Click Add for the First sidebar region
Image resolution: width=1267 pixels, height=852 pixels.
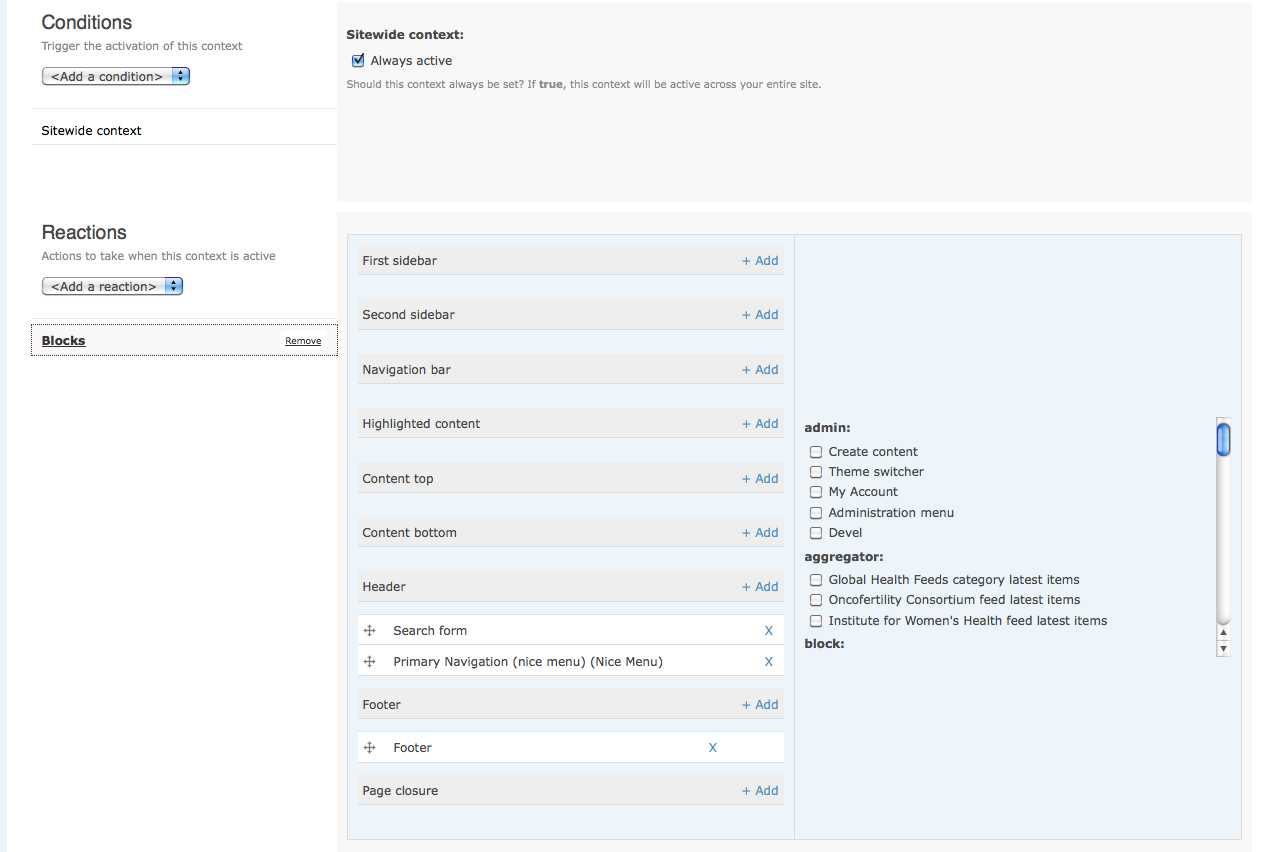[760, 261]
